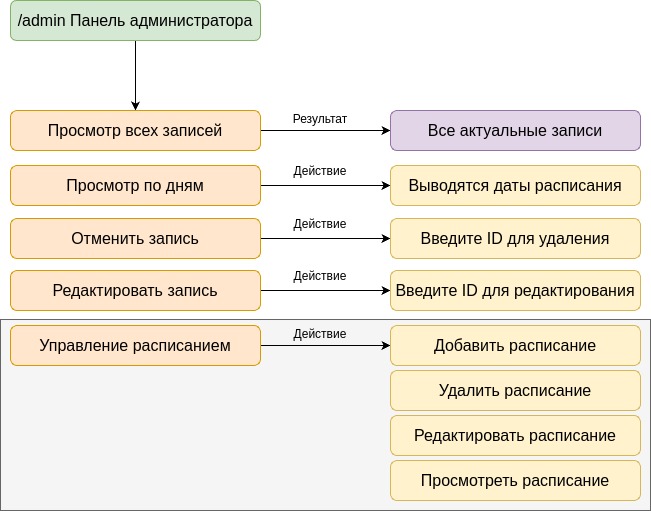Open the Просмотреть расписание option
651x511 pixels.
coord(514,480)
